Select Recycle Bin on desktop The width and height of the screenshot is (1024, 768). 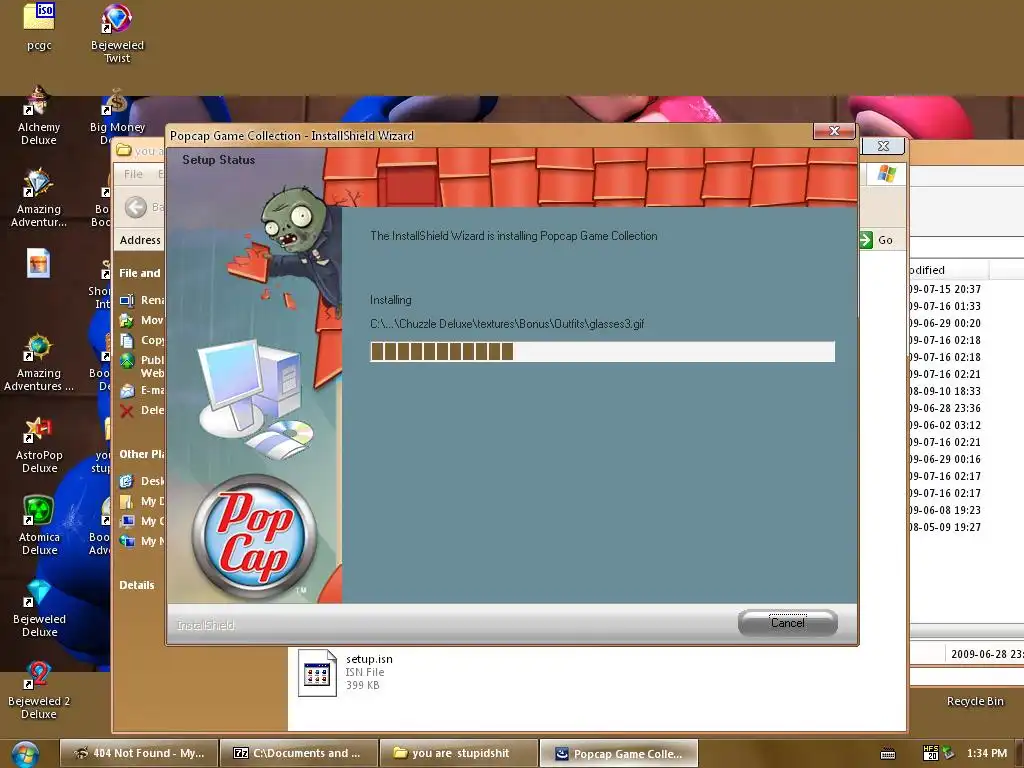pos(975,701)
